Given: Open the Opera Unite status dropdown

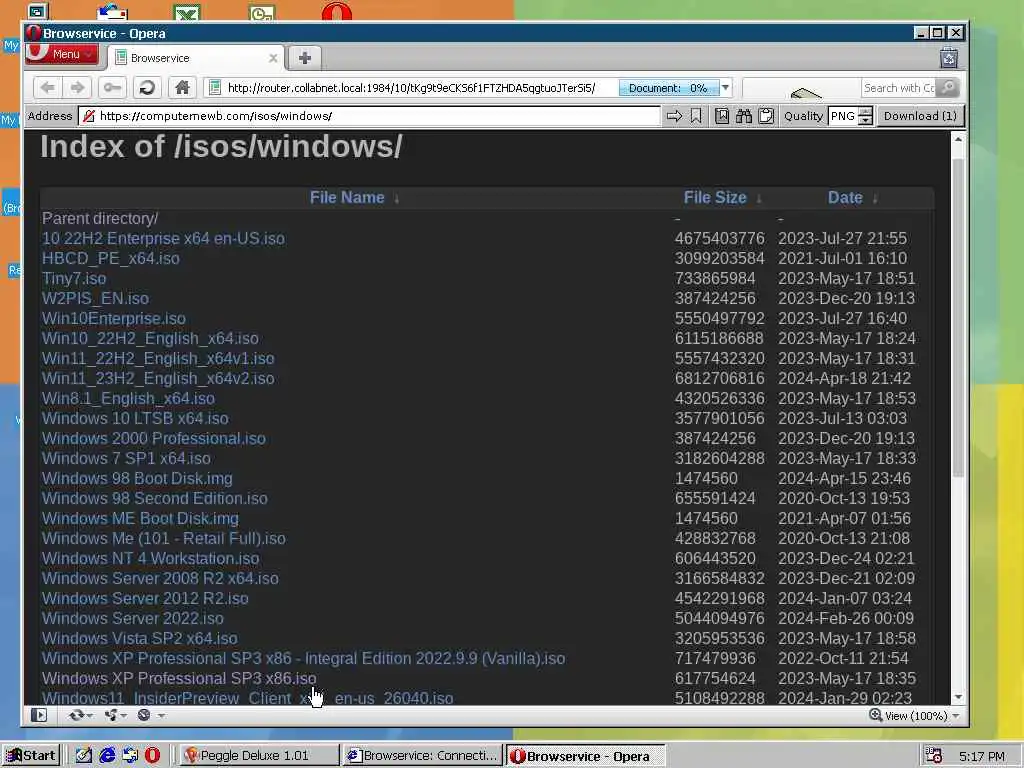Looking at the screenshot, I should pyautogui.click(x=116, y=716).
